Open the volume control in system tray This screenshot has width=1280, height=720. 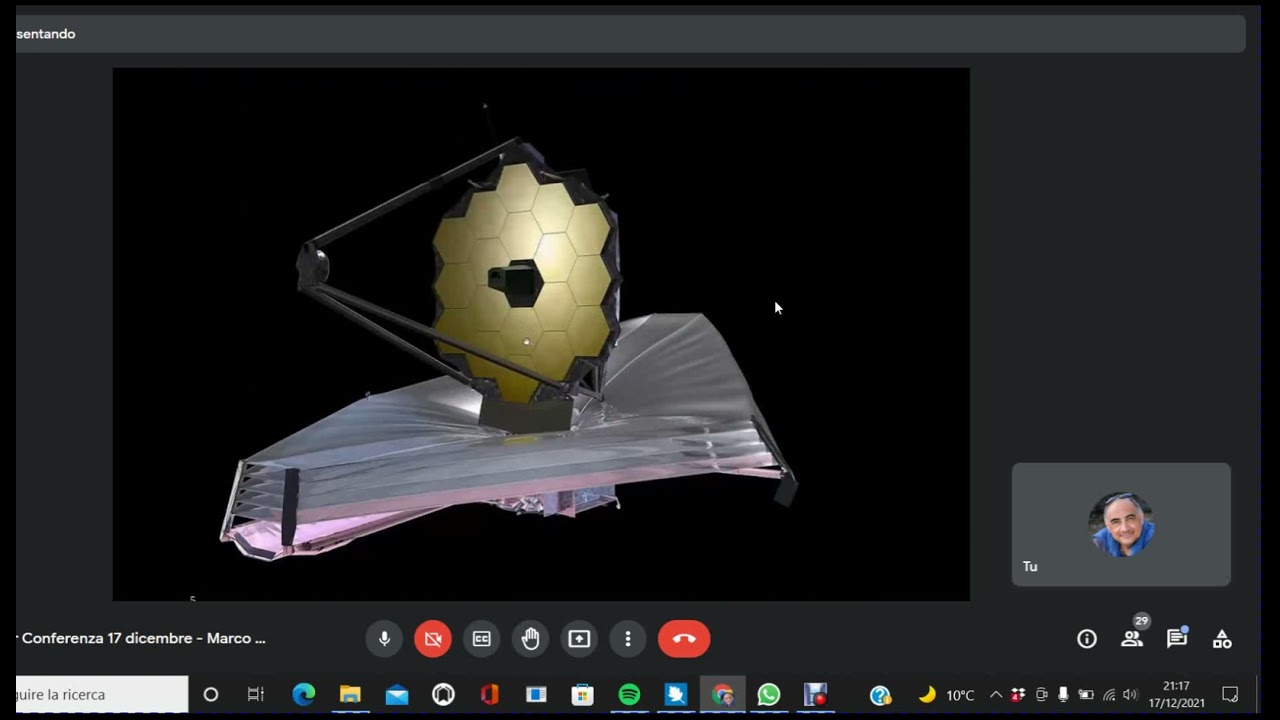click(x=1130, y=695)
